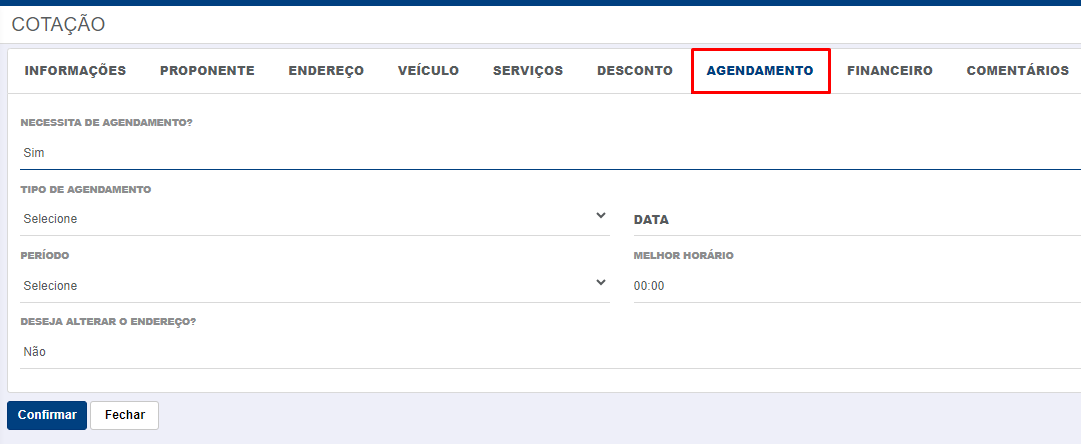Open the Financeiro tab

click(x=890, y=70)
